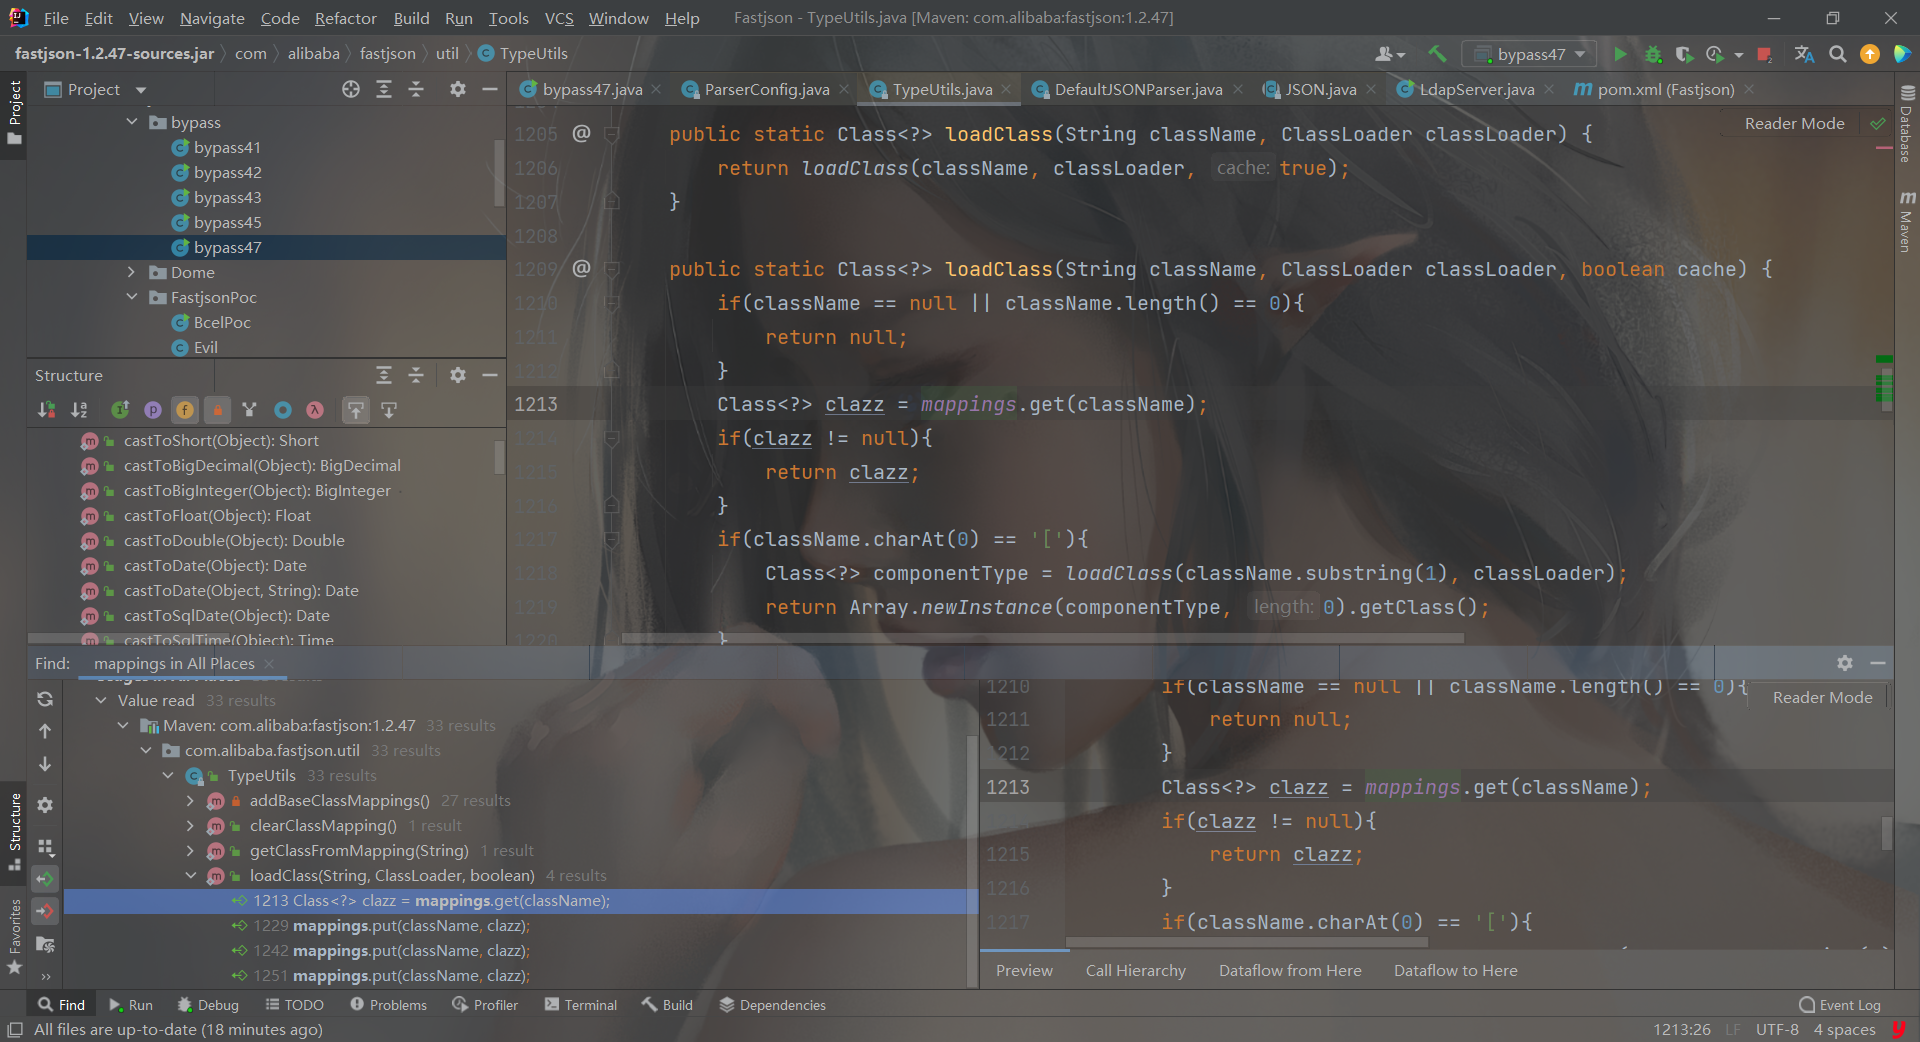Open the VCS menu
The width and height of the screenshot is (1920, 1042).
pos(559,18)
